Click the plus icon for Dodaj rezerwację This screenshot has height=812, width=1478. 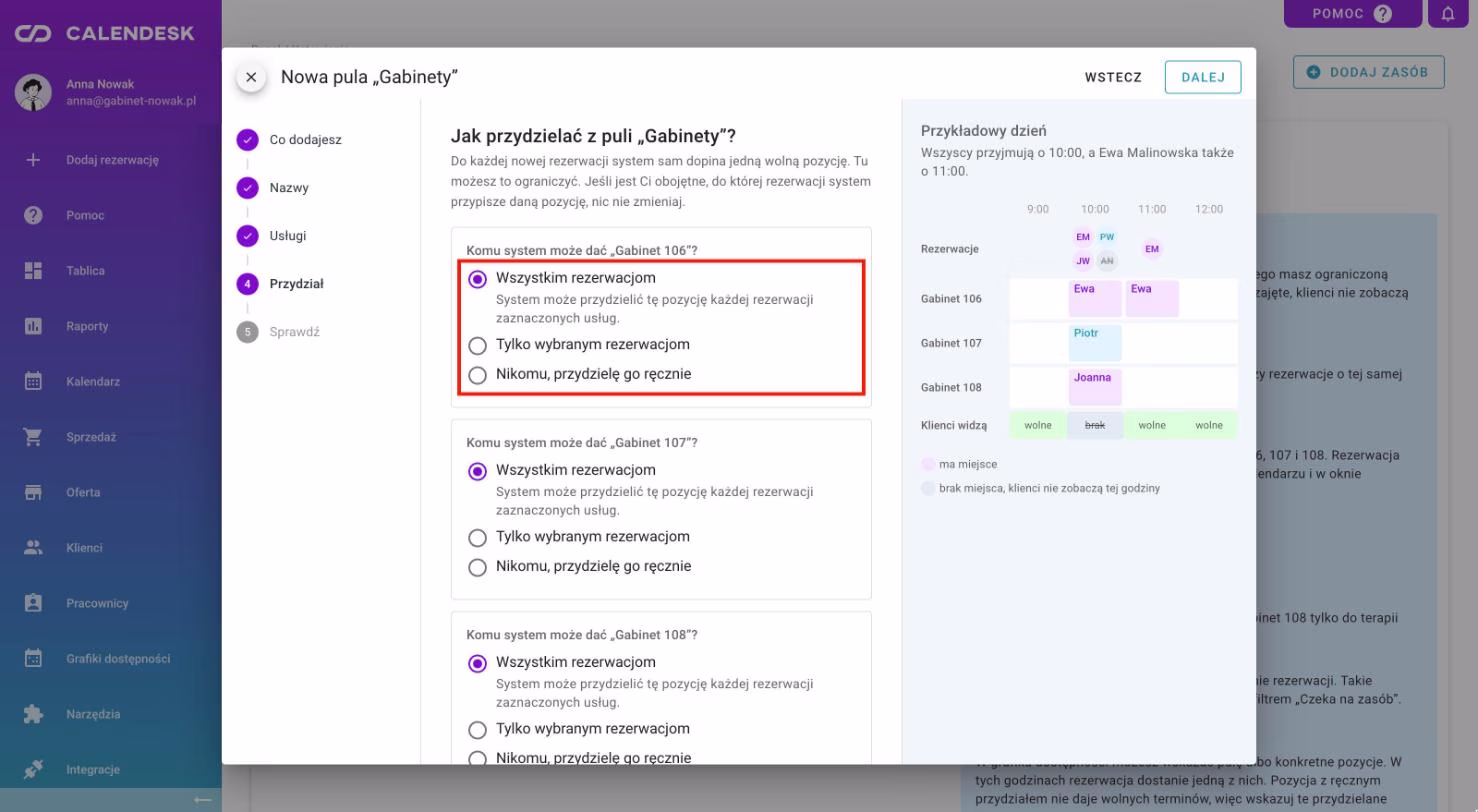tap(33, 160)
